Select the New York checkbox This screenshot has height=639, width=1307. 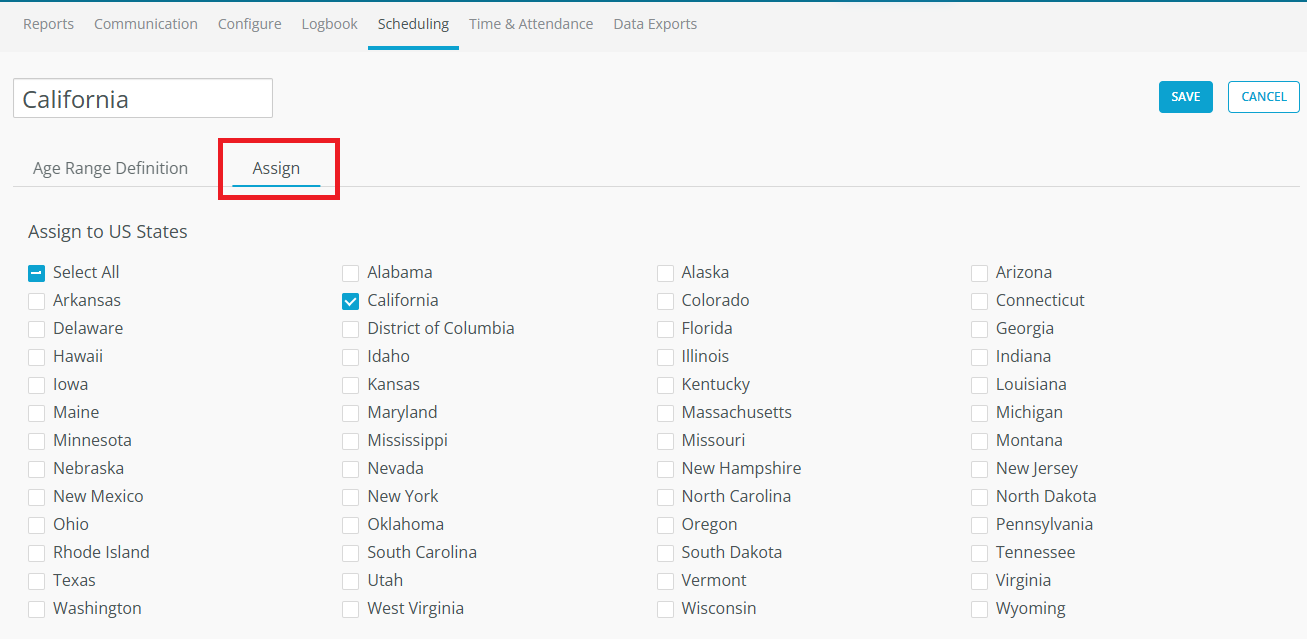coord(350,497)
